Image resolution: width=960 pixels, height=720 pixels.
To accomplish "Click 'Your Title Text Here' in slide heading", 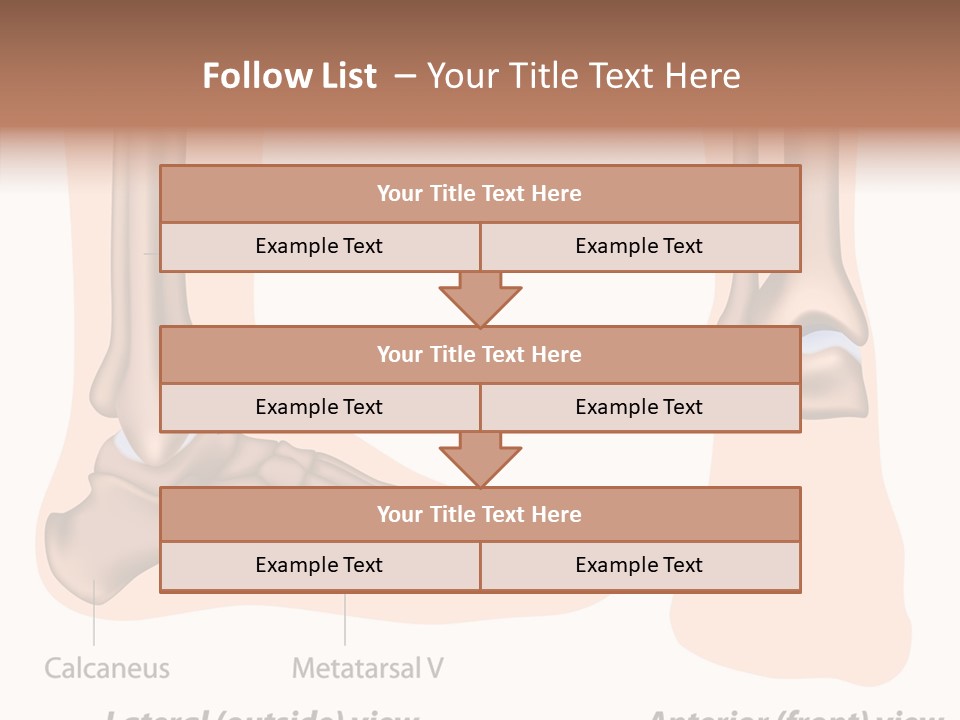I will click(x=583, y=76).
